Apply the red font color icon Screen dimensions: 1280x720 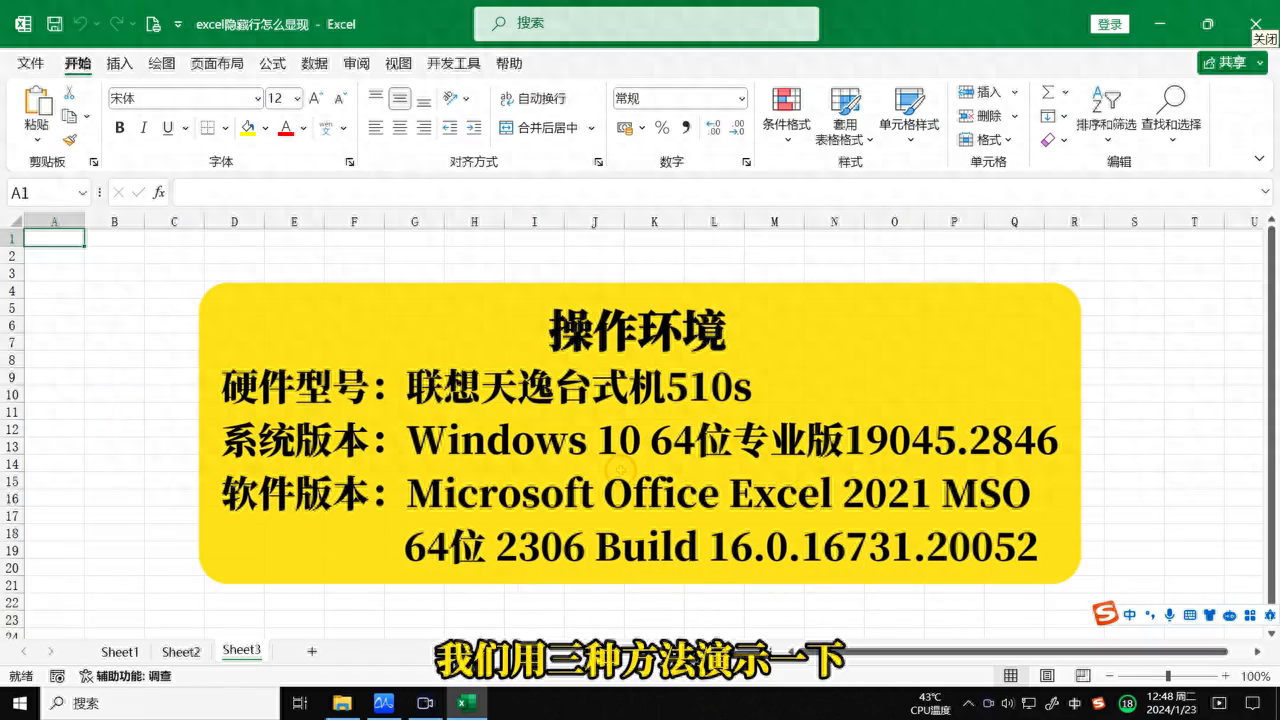tap(286, 128)
